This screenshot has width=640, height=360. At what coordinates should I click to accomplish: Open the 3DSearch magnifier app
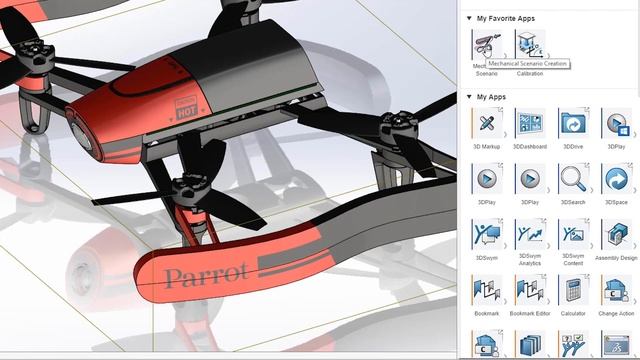pyautogui.click(x=573, y=179)
